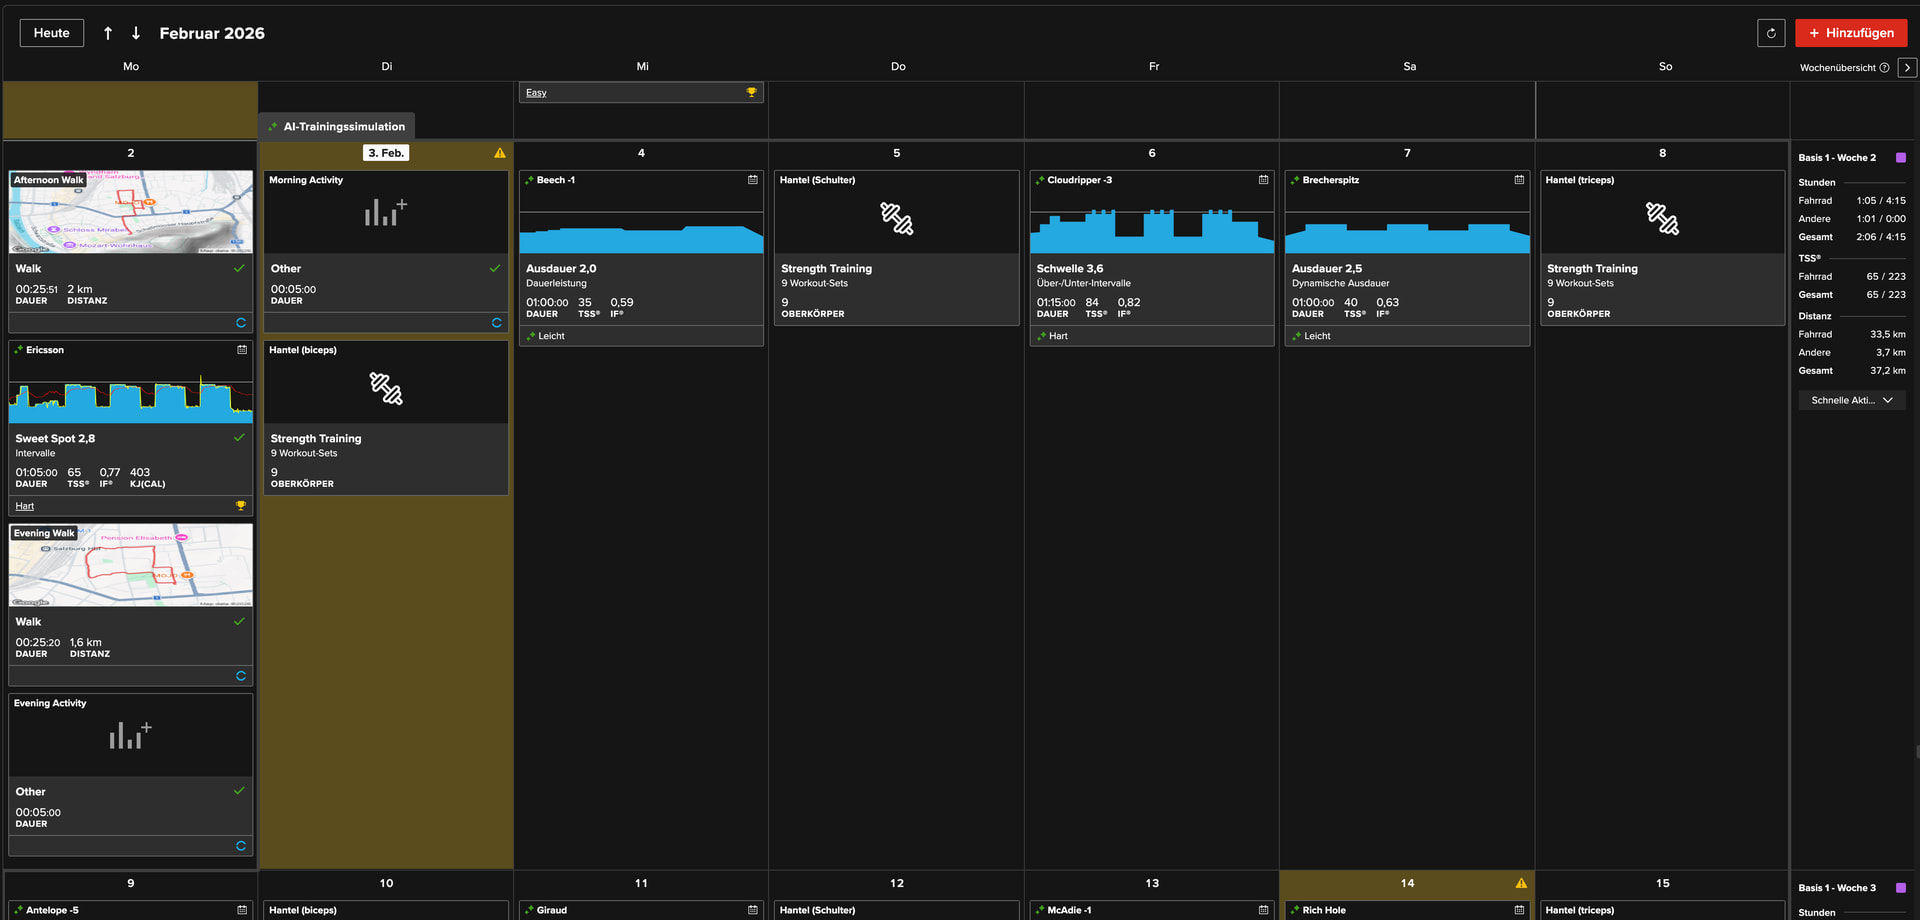Click calendar icon on Cloudripper -3 workout
This screenshot has width=1920, height=920.
tap(1263, 180)
